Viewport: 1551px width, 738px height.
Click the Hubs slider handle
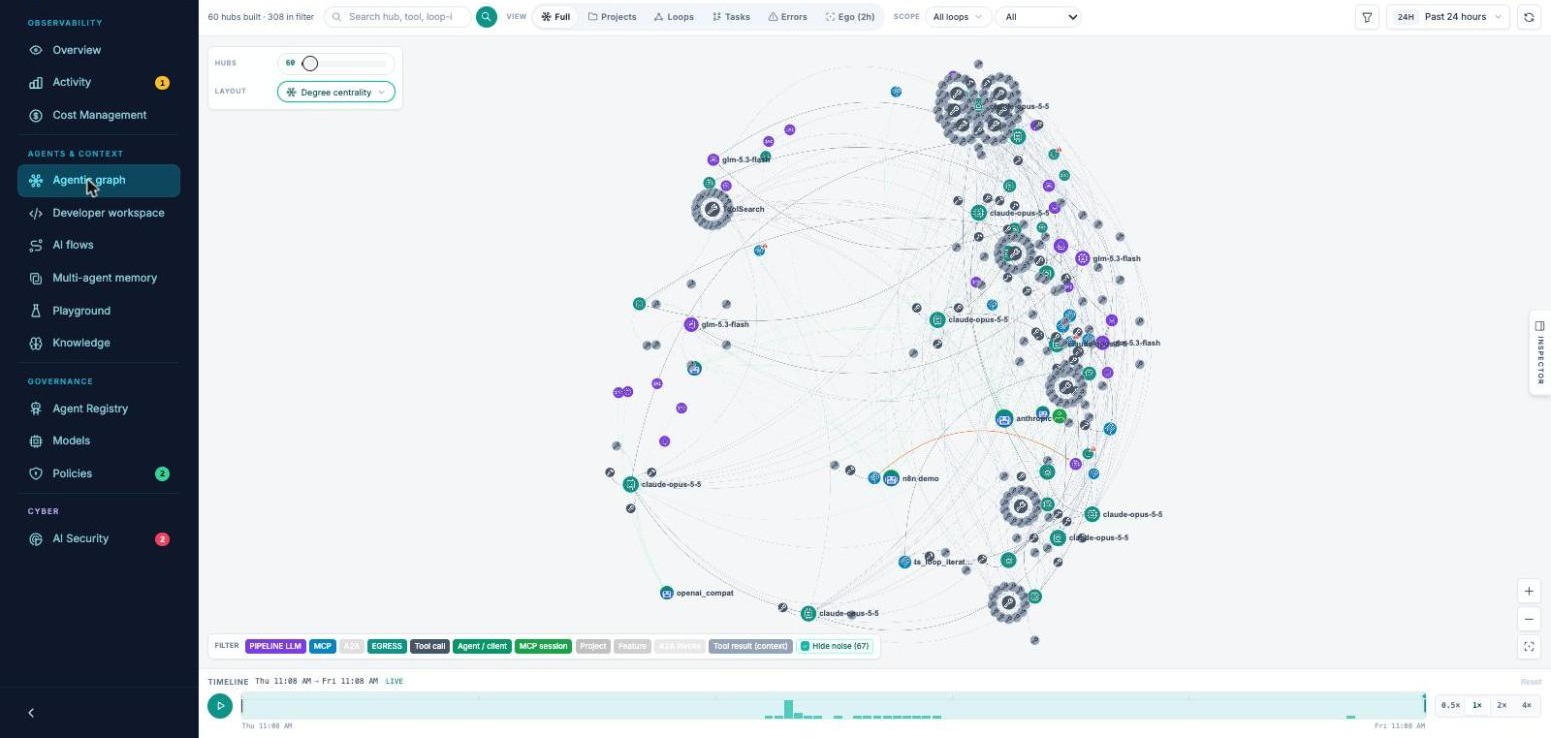point(310,63)
